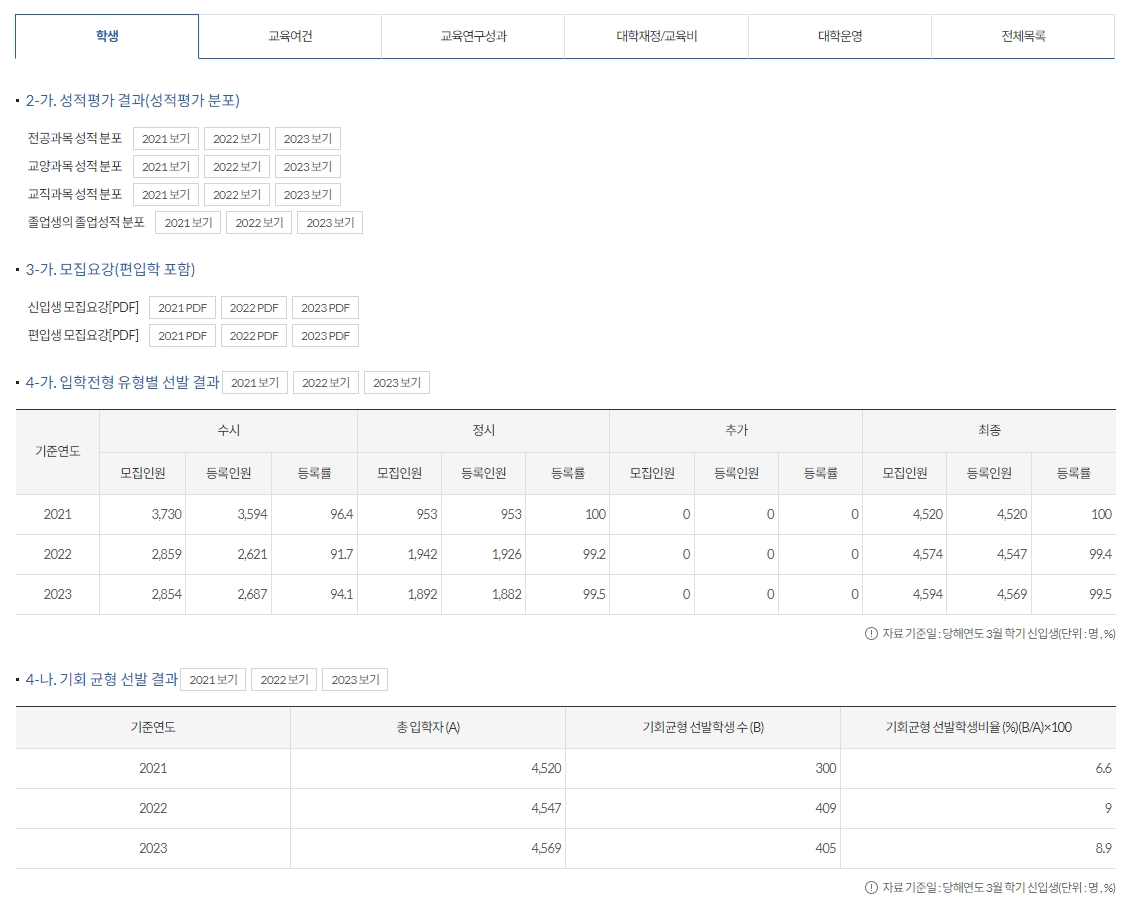Click the 총 입학자(A) column header
The height and width of the screenshot is (905, 1138).
pos(428,727)
